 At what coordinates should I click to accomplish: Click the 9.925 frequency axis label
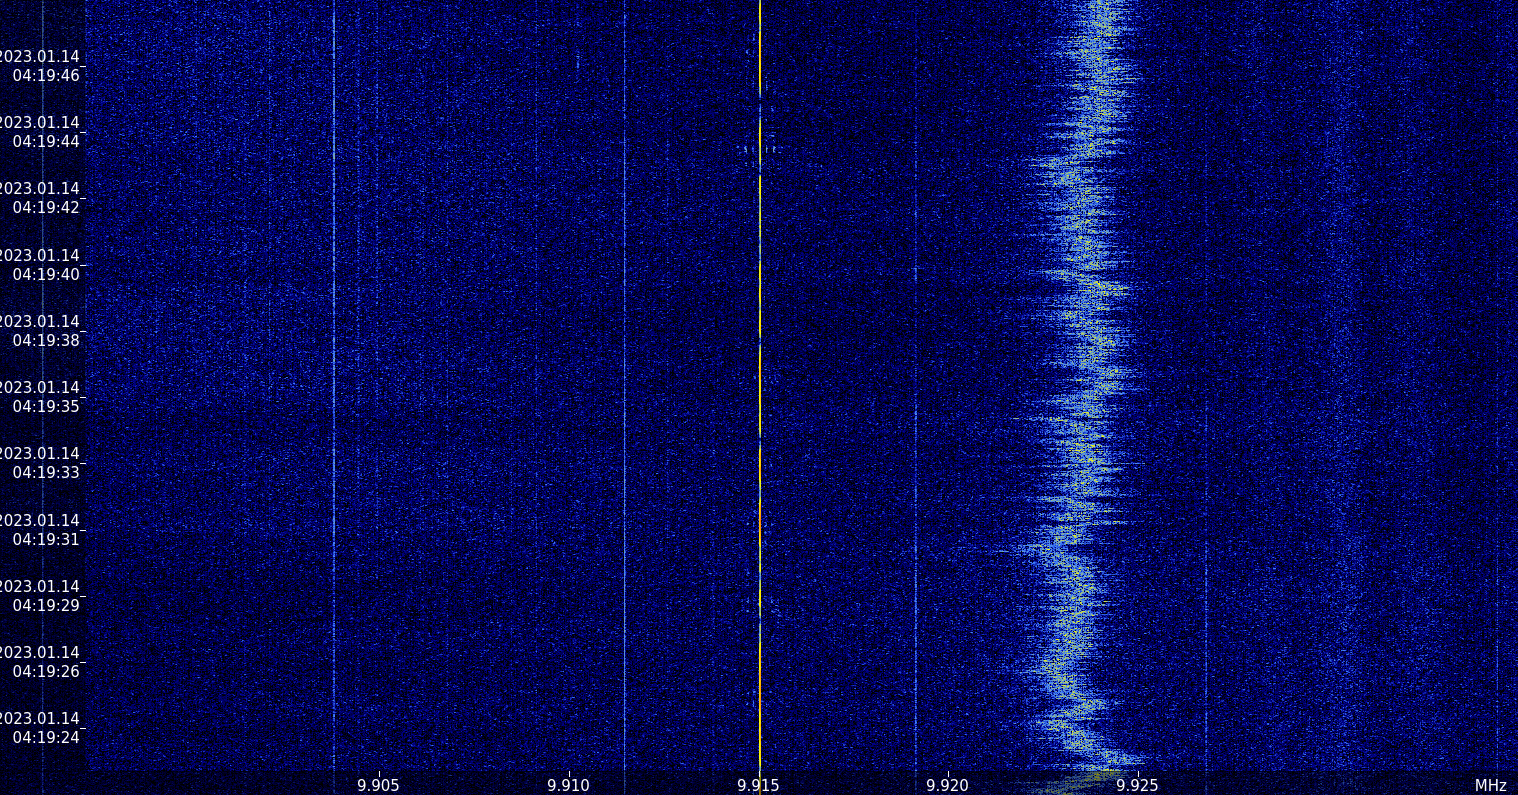pos(1137,785)
